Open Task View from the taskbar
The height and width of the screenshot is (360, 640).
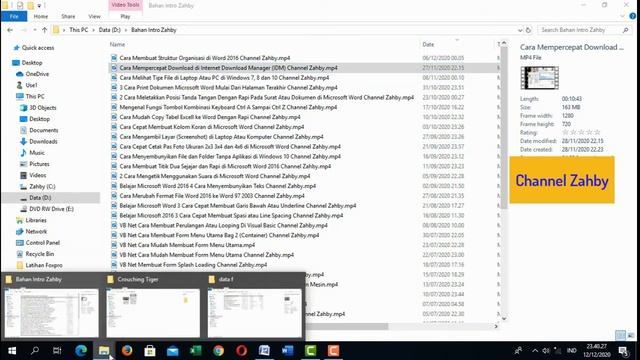tap(58, 351)
